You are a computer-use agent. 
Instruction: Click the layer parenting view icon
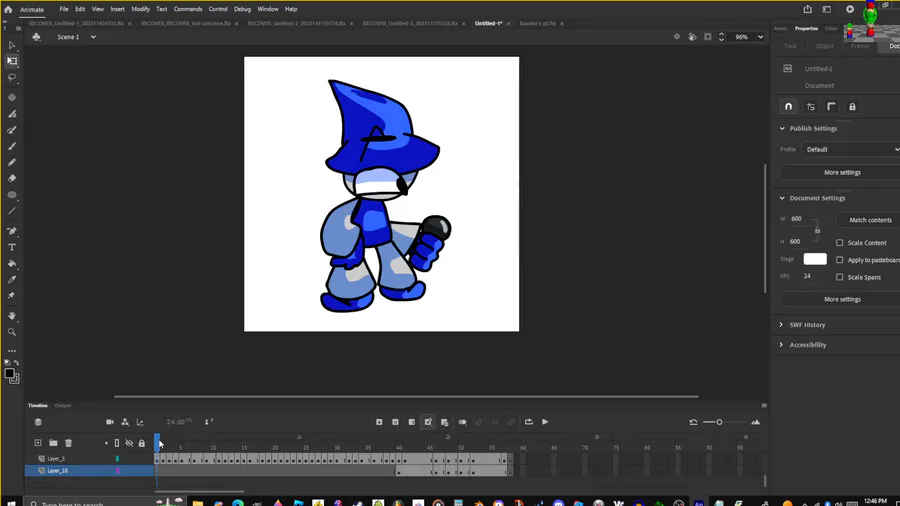pyautogui.click(x=125, y=422)
